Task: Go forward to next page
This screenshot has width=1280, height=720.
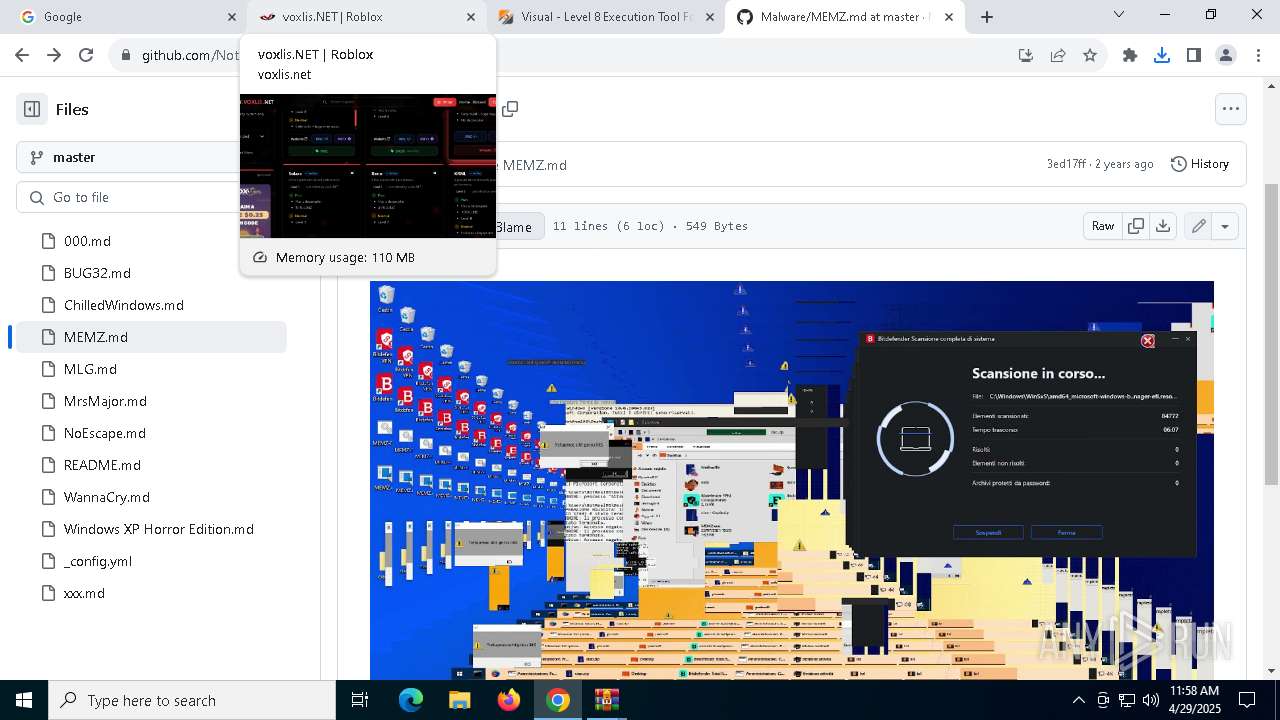Action: pos(54,55)
